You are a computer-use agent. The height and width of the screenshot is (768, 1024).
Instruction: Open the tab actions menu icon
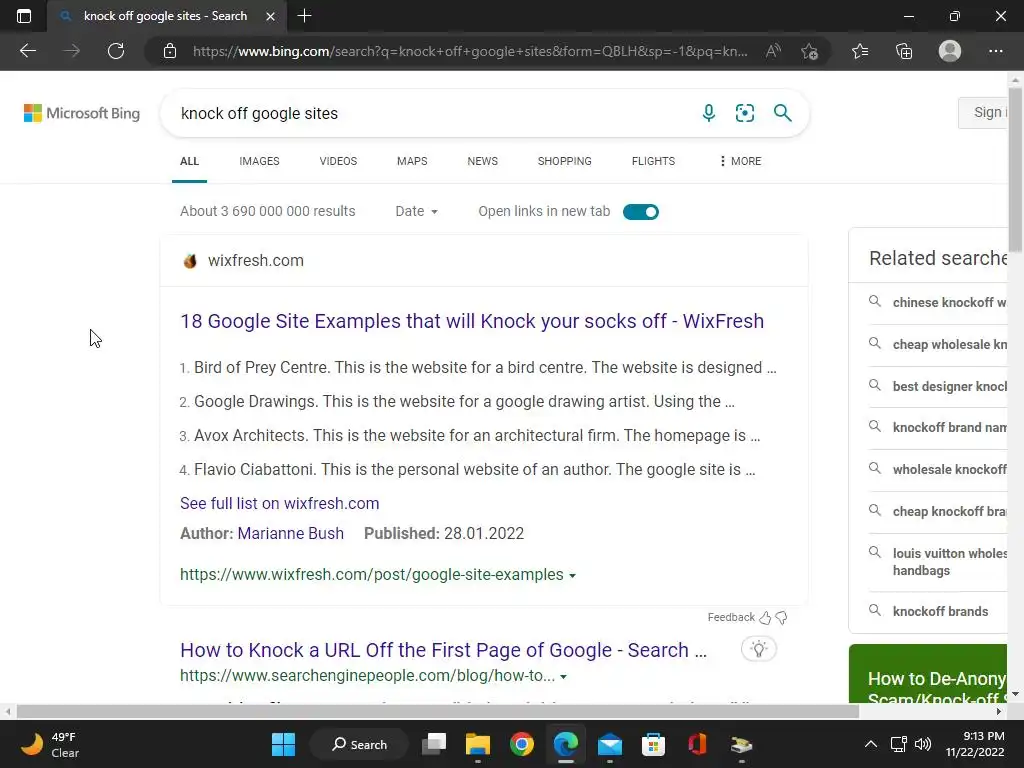coord(24,16)
